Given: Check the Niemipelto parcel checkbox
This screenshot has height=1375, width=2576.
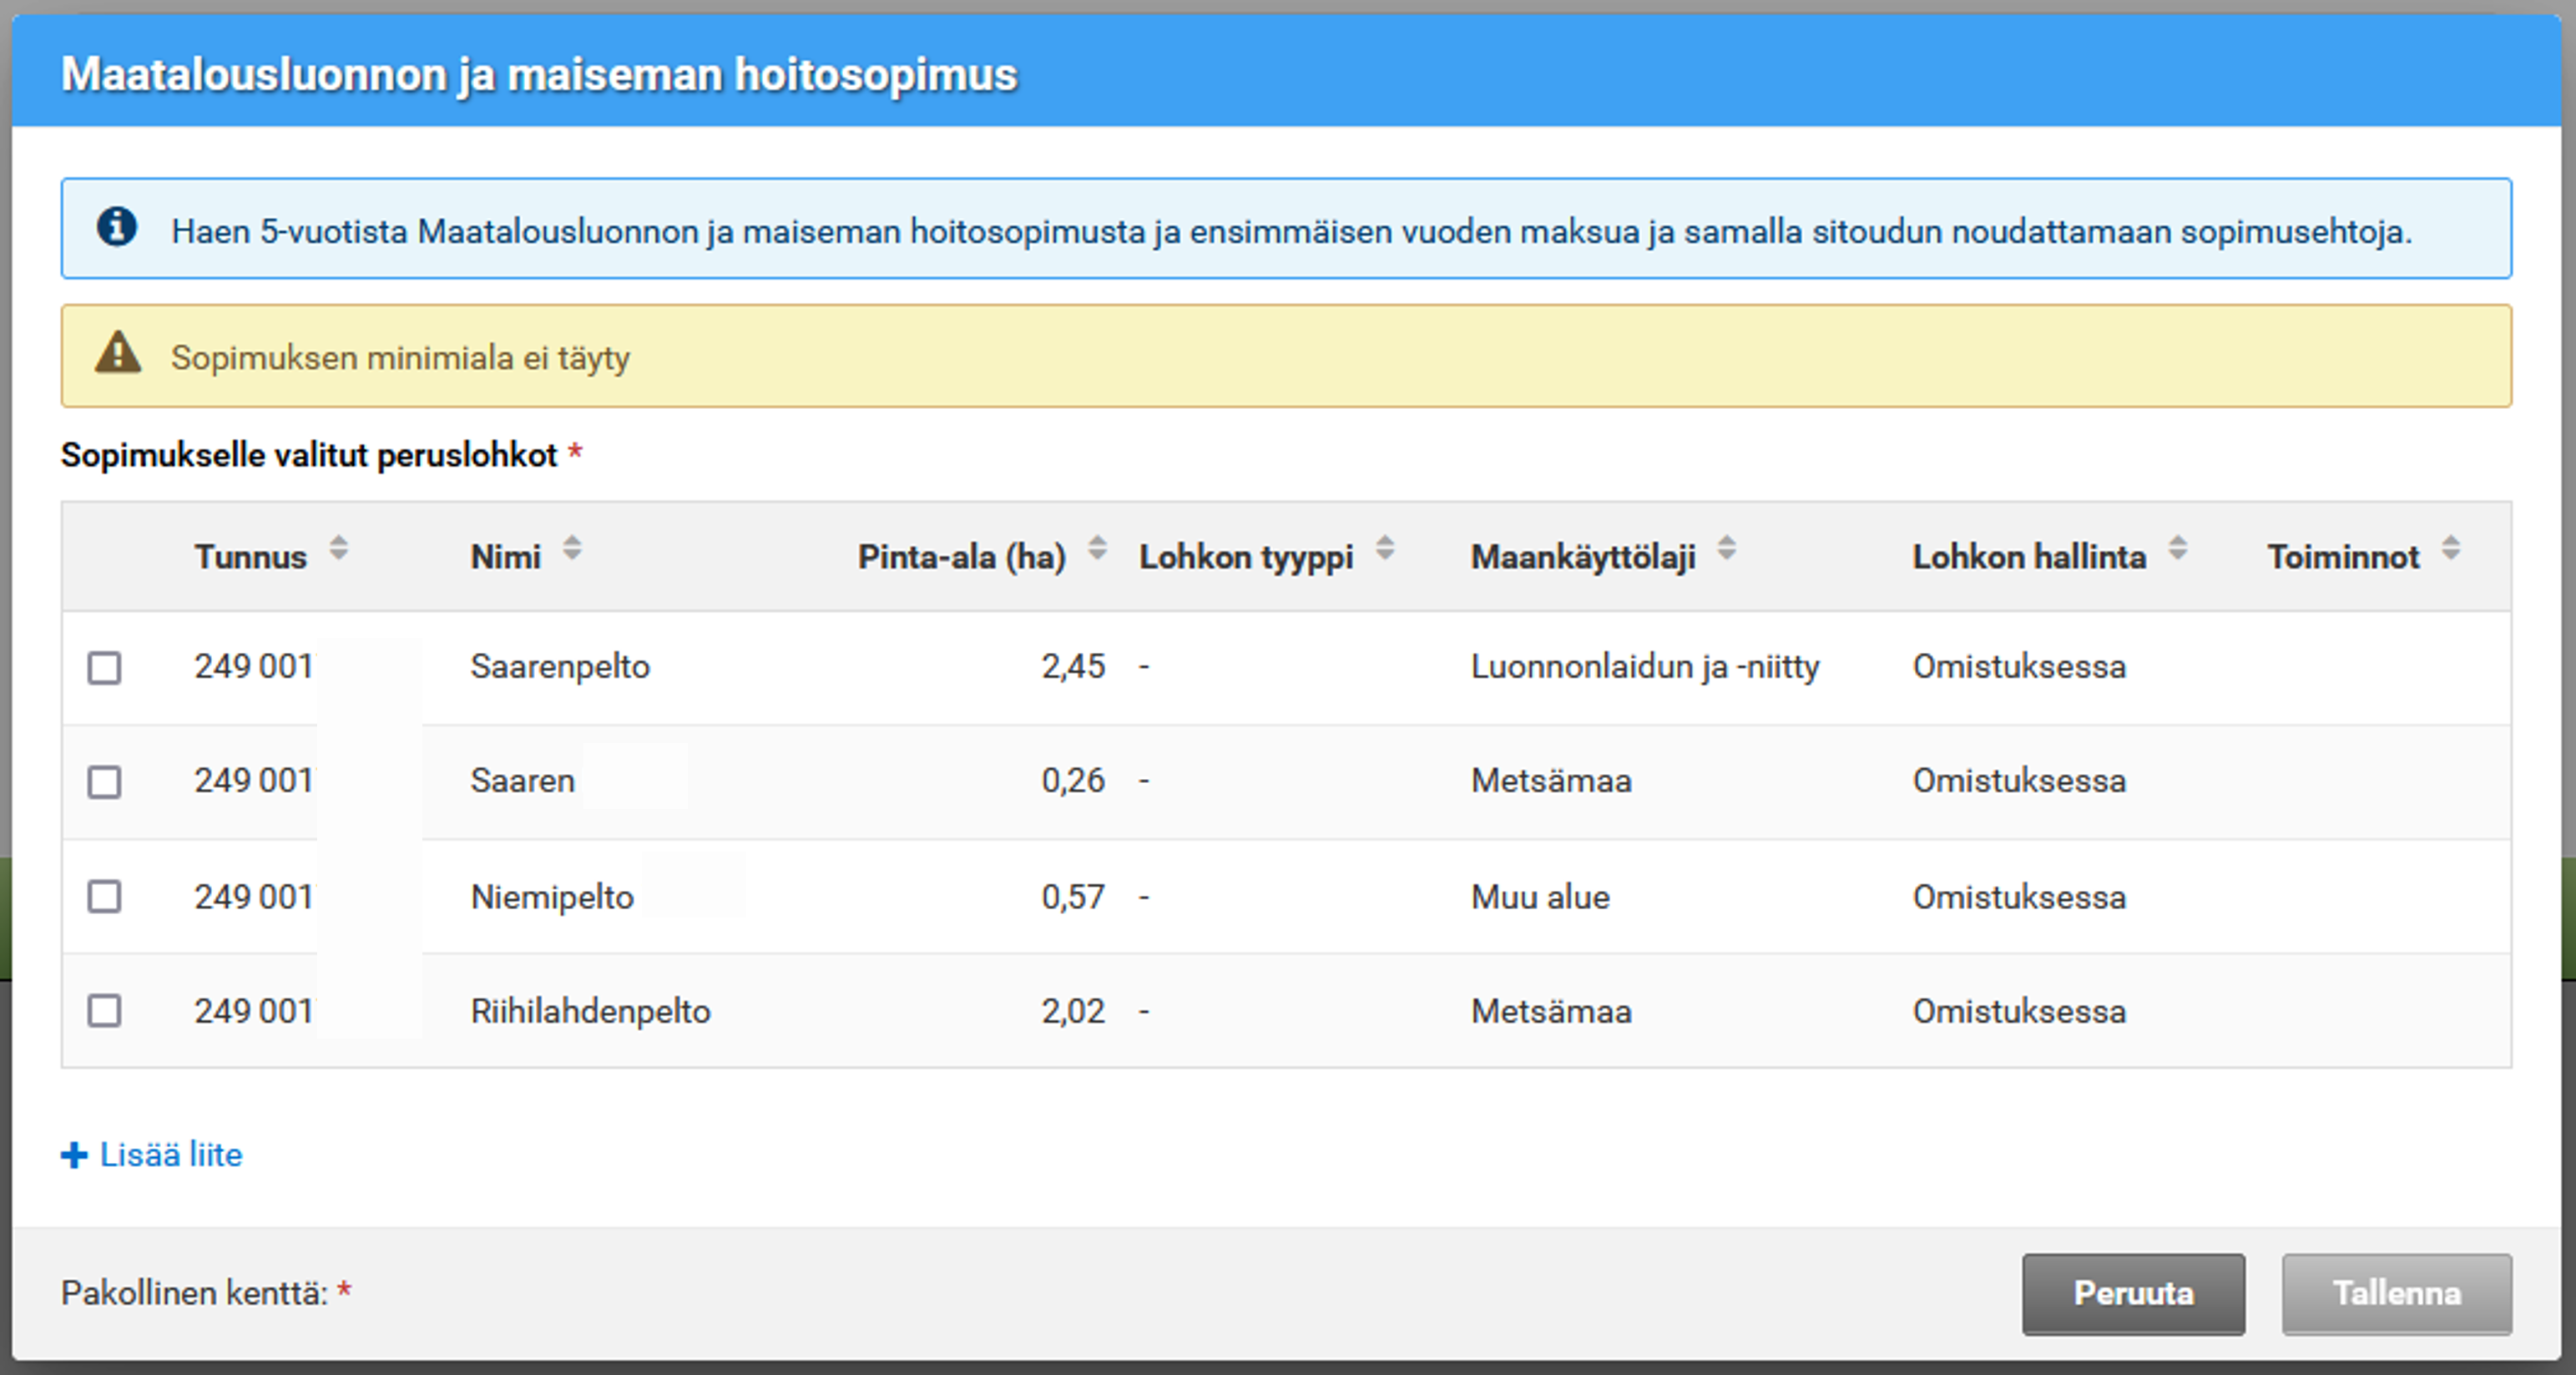Looking at the screenshot, I should click(105, 897).
